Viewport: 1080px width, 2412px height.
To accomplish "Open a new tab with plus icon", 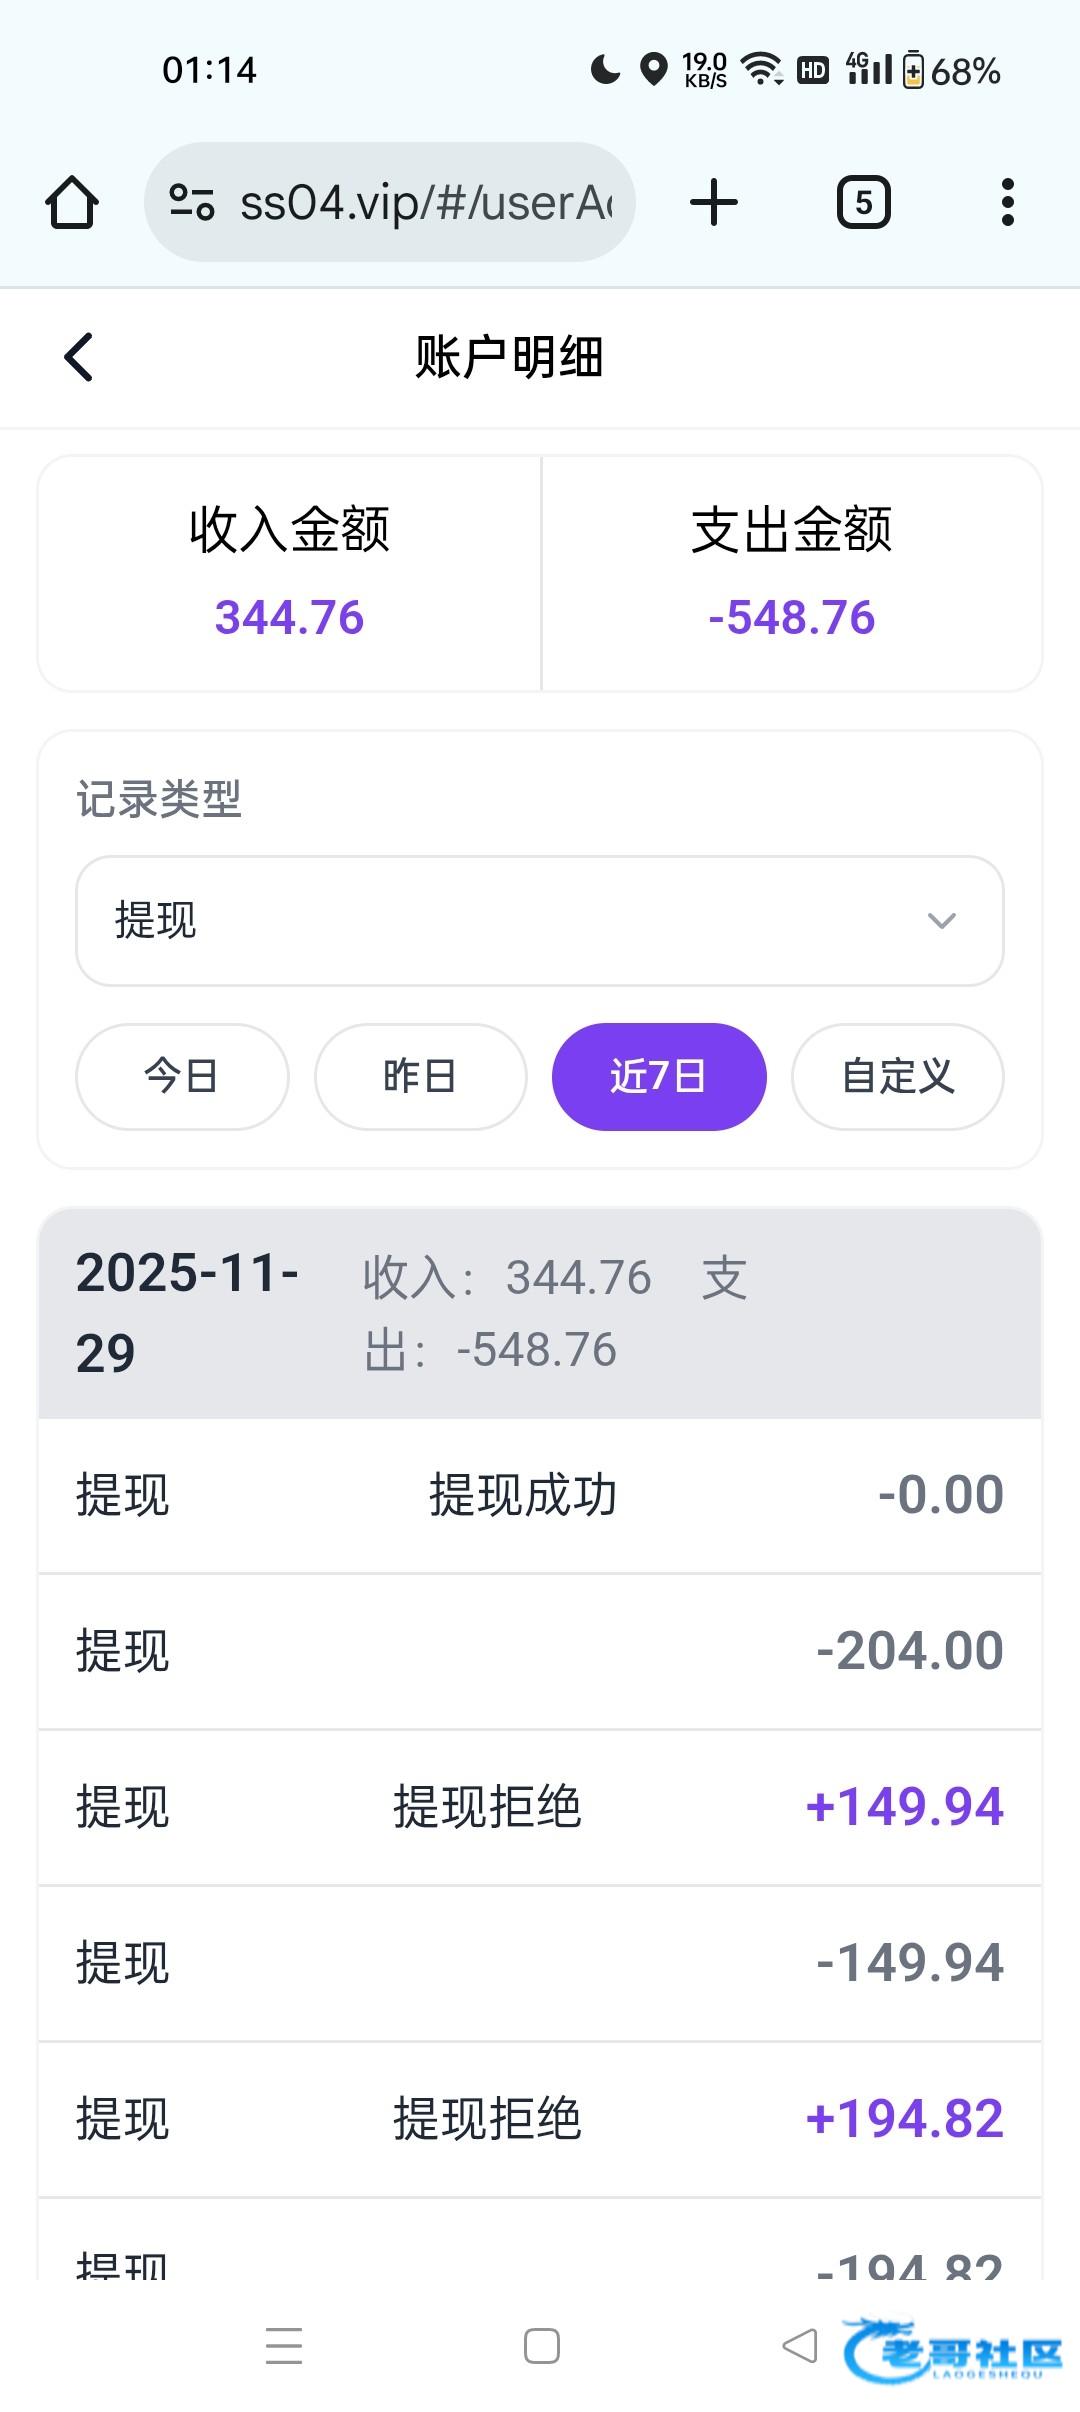I will pyautogui.click(x=713, y=203).
